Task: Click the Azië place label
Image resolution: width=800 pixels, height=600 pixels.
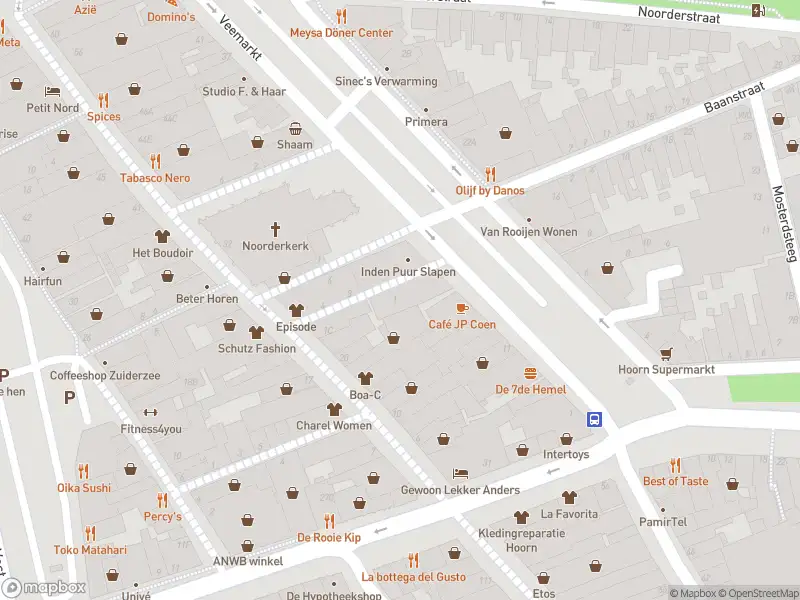Action: pyautogui.click(x=85, y=9)
